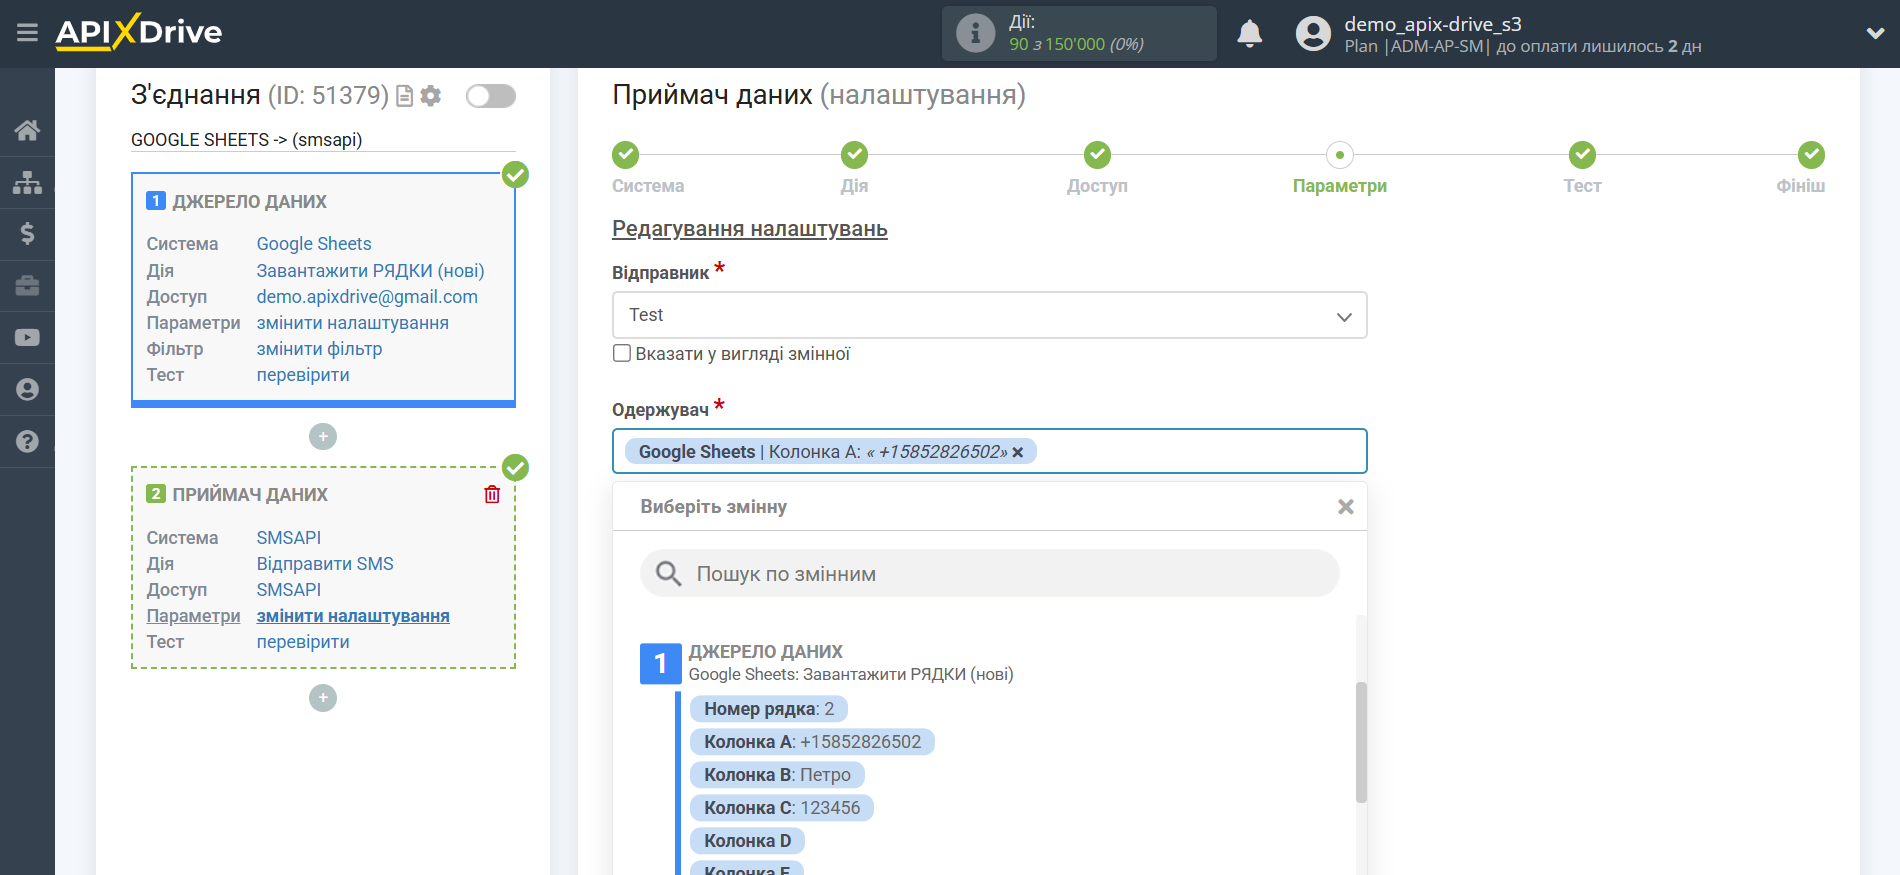
Task: Open the briefcase sidebar icon
Action: tap(27, 286)
